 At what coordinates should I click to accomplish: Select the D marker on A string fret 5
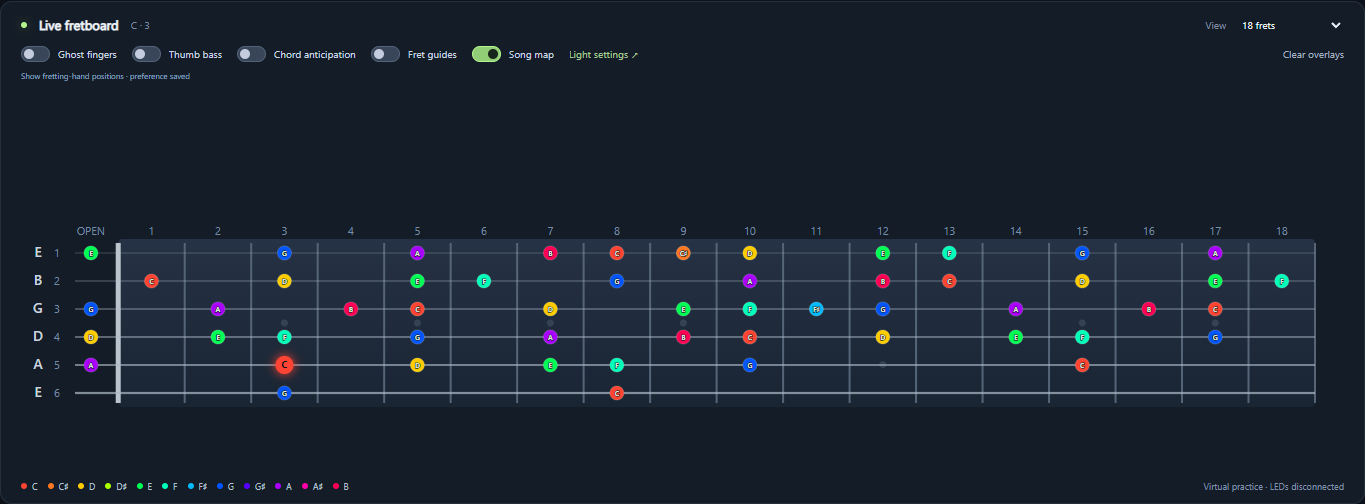417,365
